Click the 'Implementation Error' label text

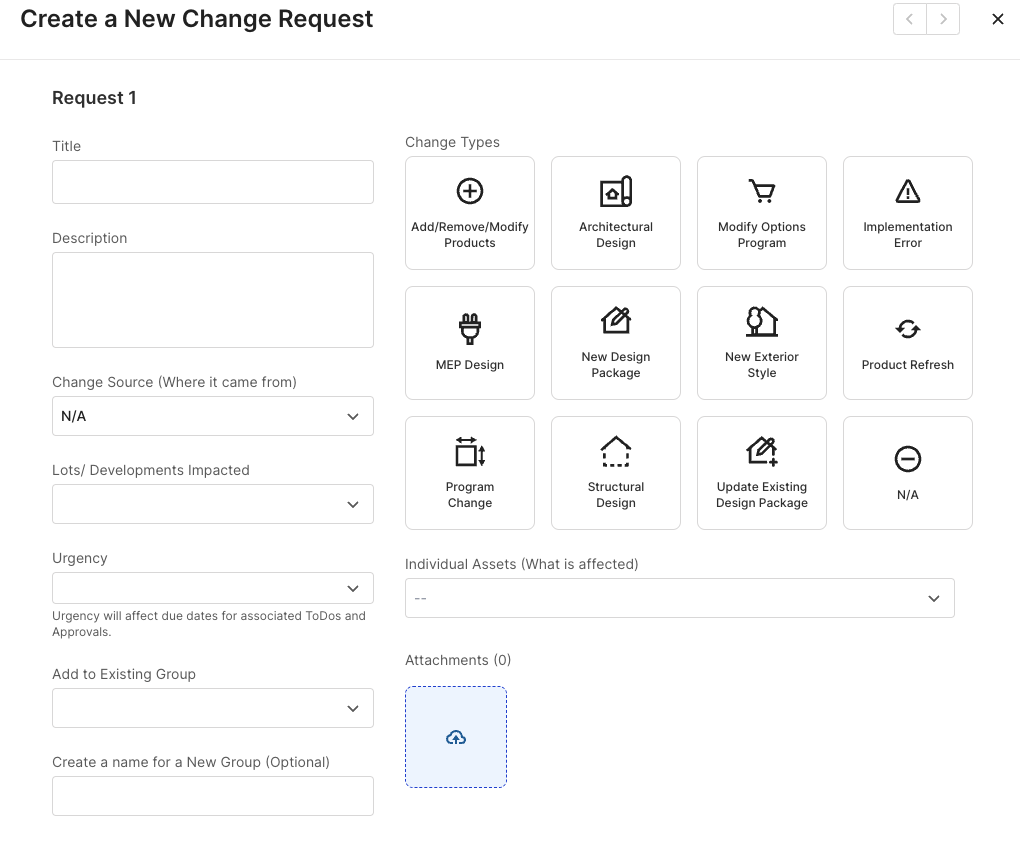point(907,235)
